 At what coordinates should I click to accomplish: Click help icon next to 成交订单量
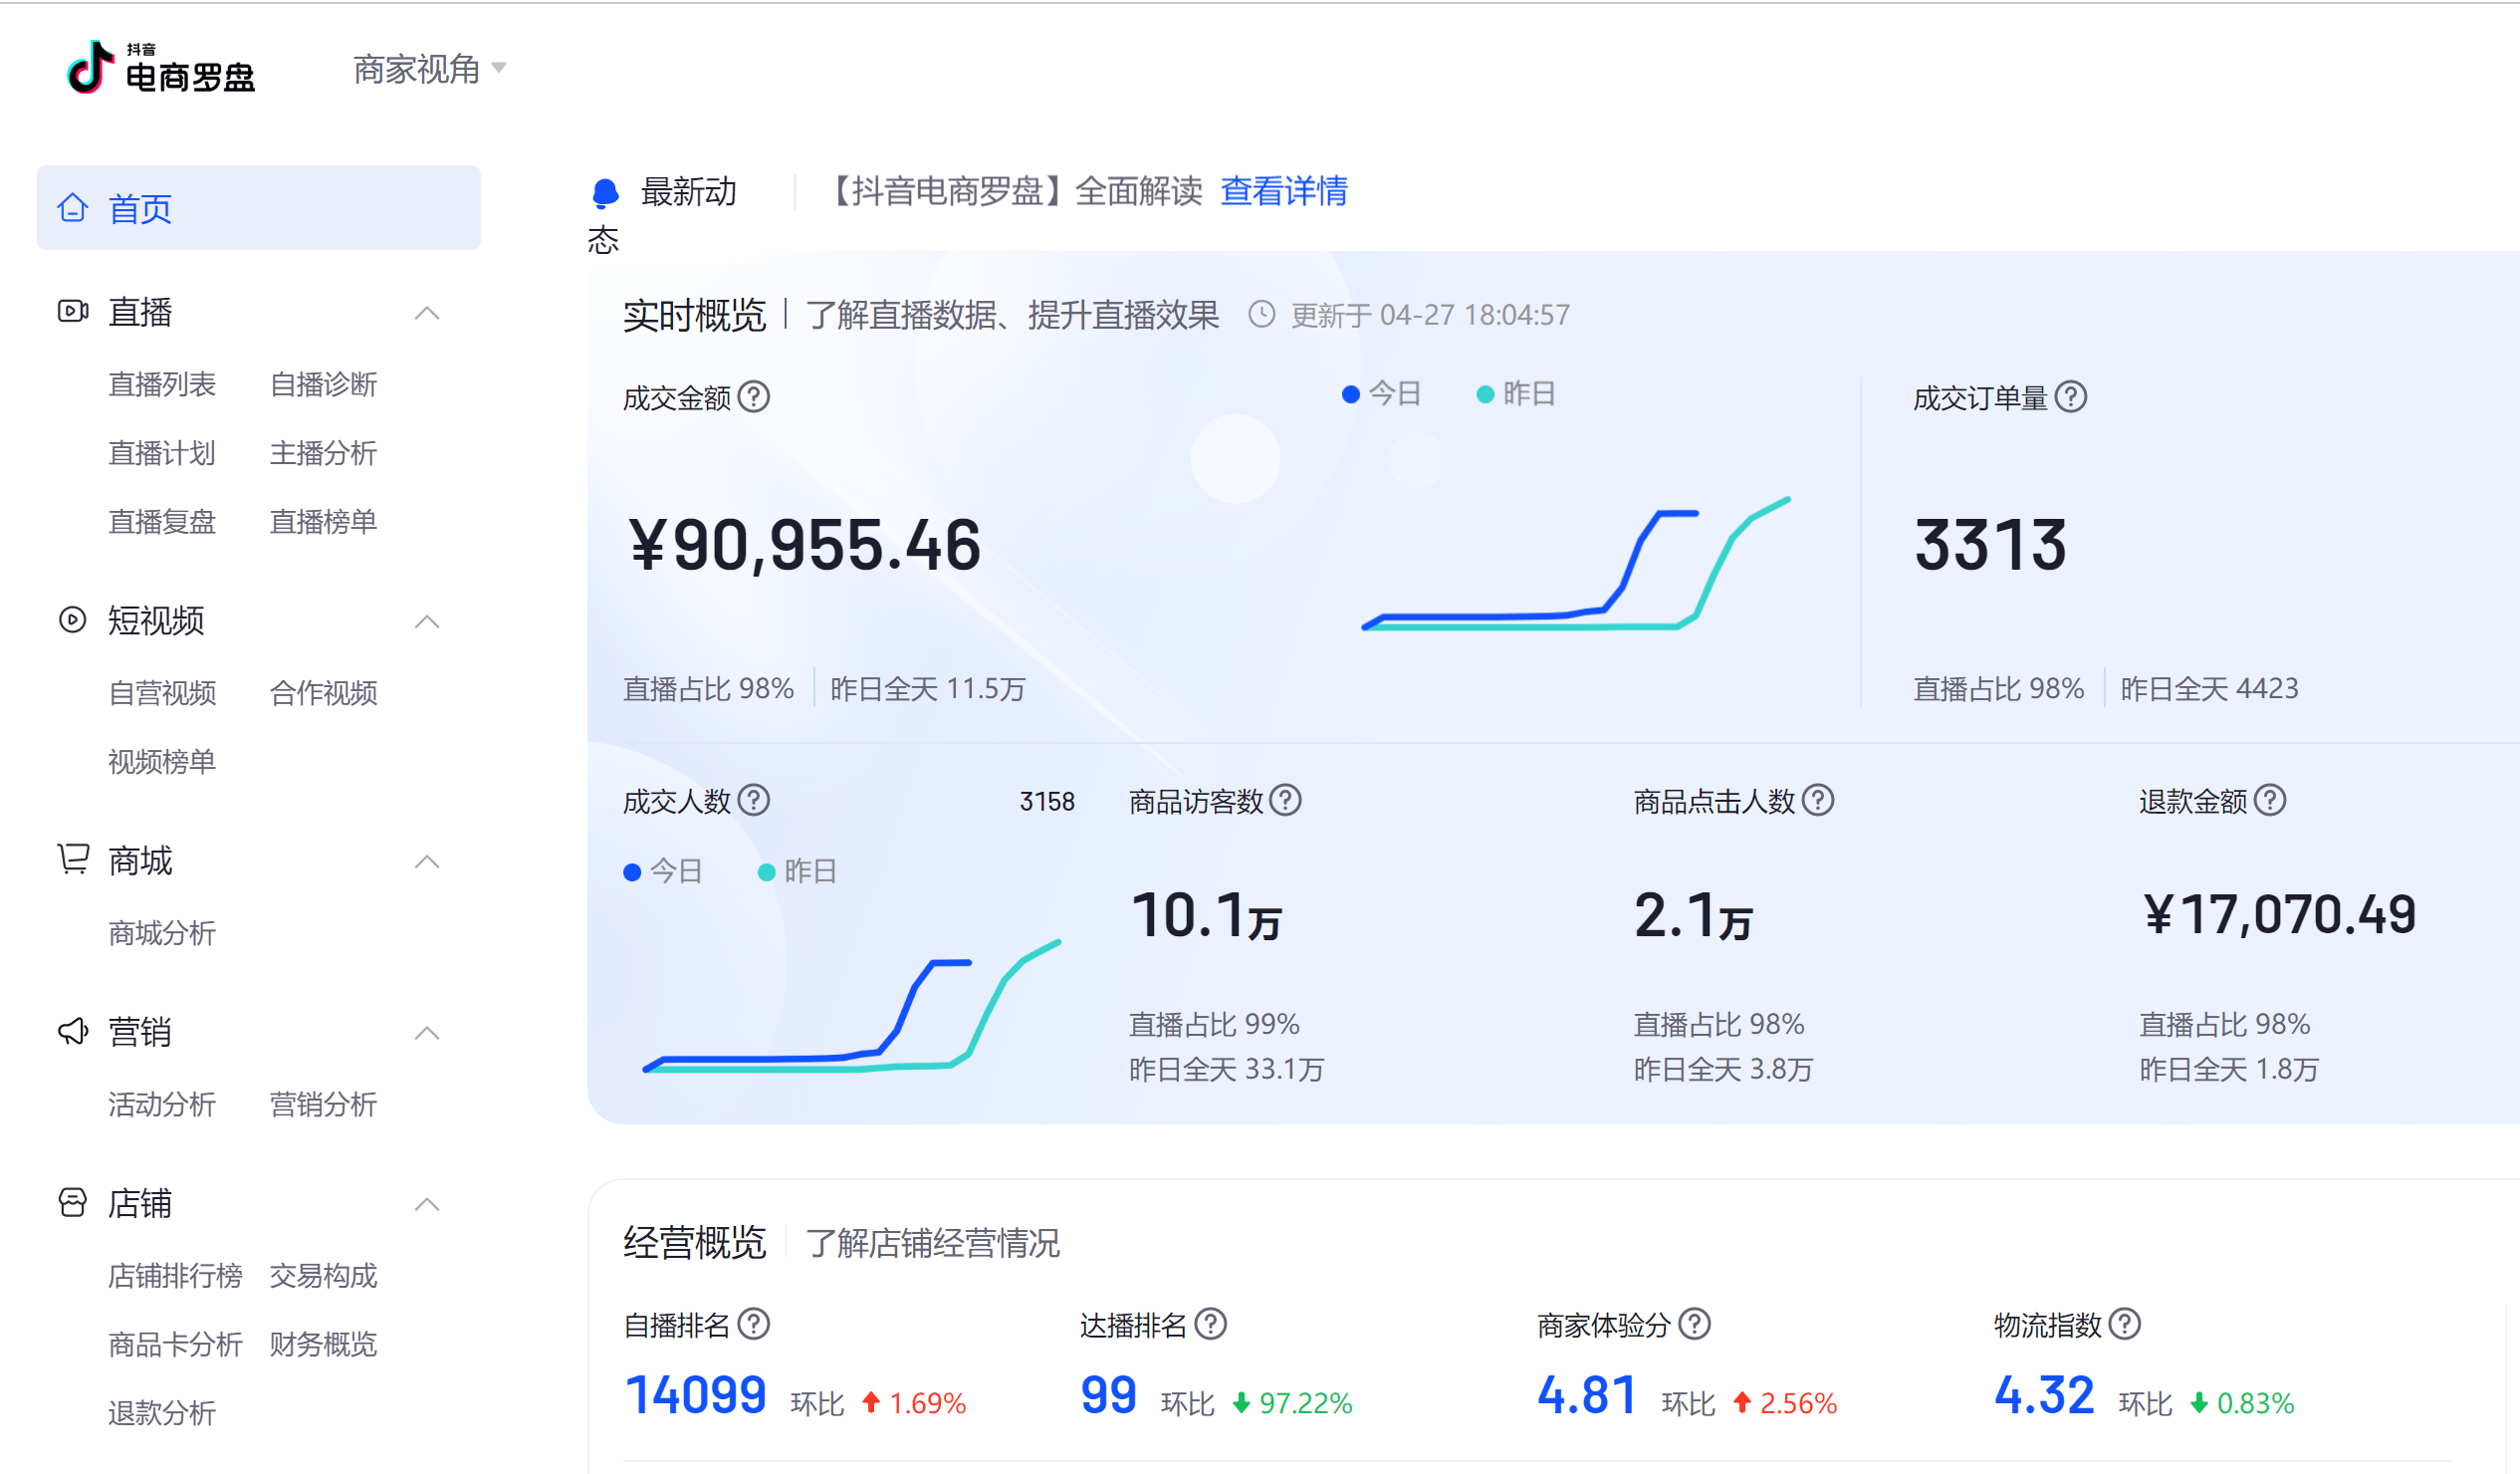coord(2071,397)
